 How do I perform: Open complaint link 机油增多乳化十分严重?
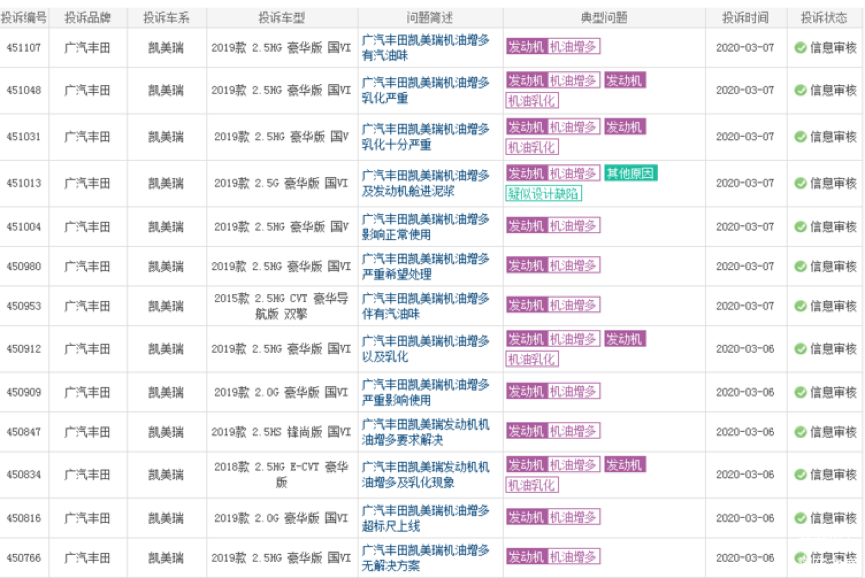point(425,137)
